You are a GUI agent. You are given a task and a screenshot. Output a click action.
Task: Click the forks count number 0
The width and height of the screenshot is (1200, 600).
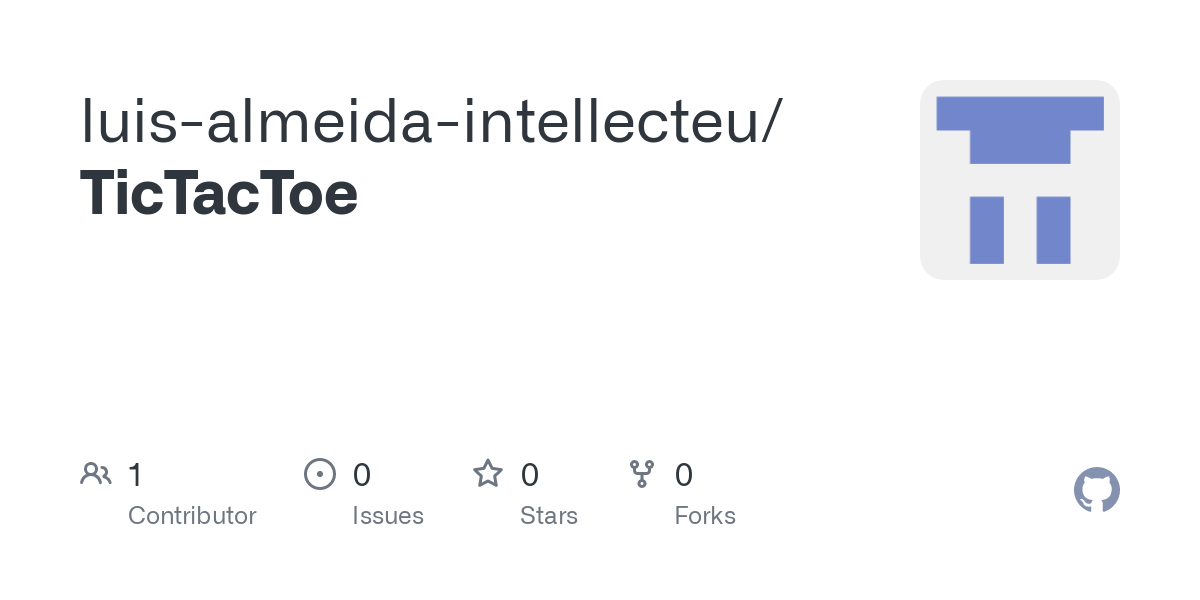pos(684,475)
